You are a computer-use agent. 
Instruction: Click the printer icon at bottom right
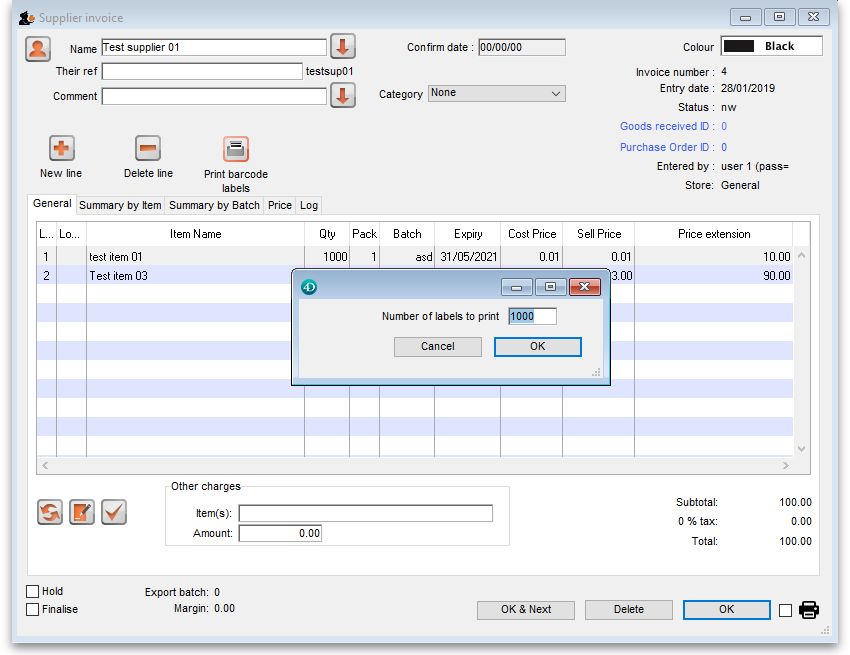coord(809,610)
